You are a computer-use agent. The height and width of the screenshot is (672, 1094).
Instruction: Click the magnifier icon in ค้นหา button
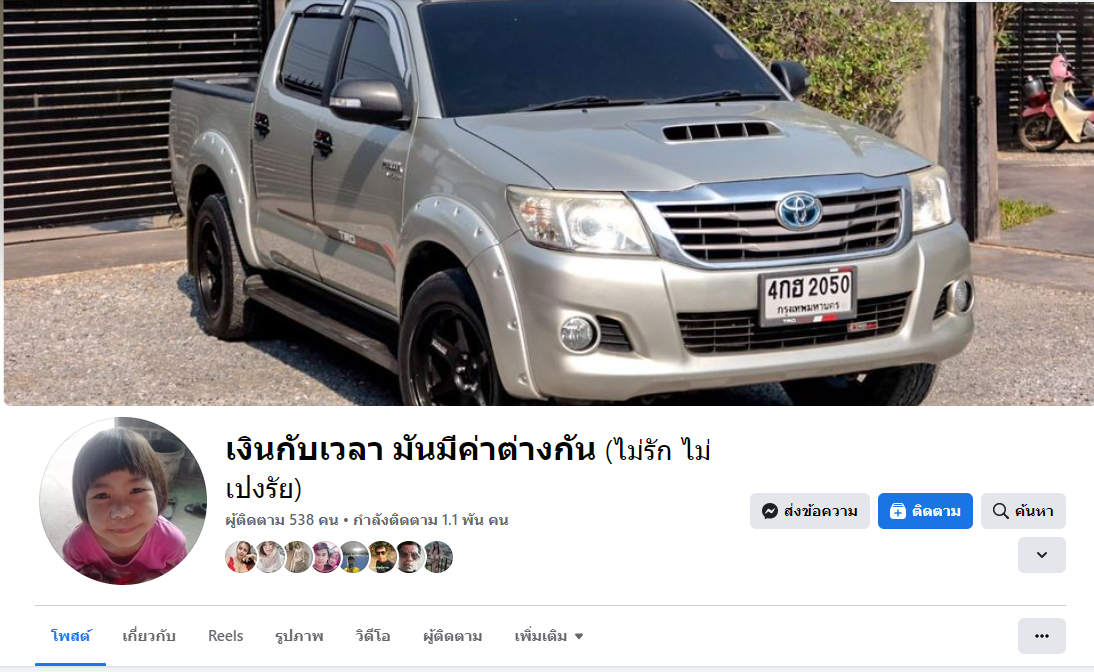(1000, 511)
